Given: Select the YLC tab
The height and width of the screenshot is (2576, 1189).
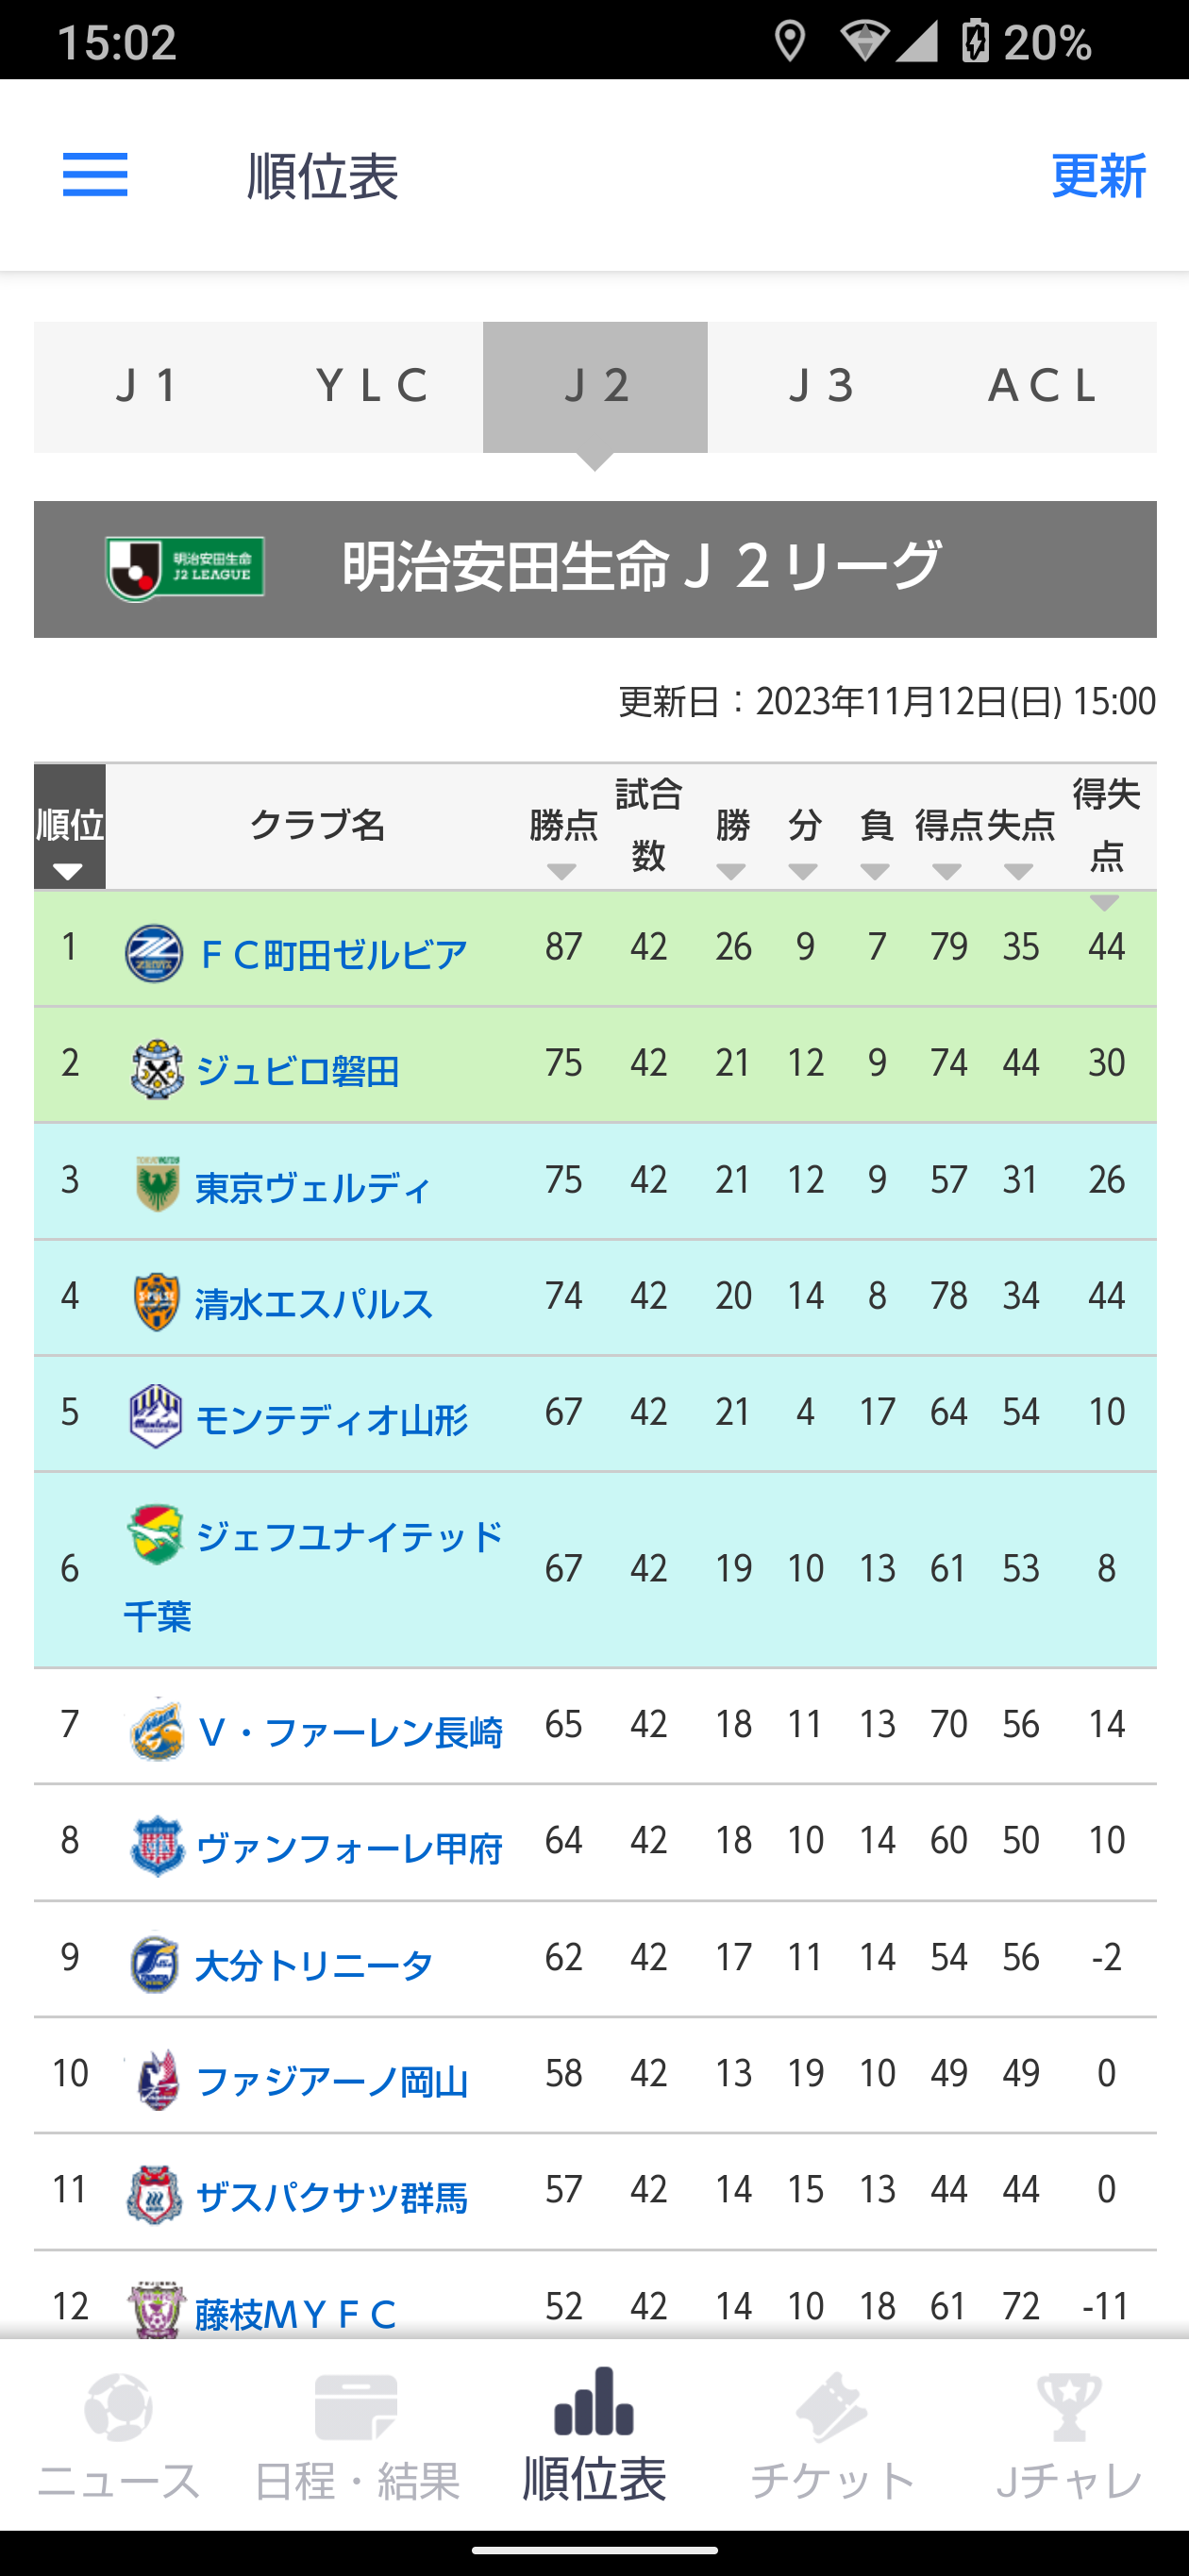Looking at the screenshot, I should point(371,387).
